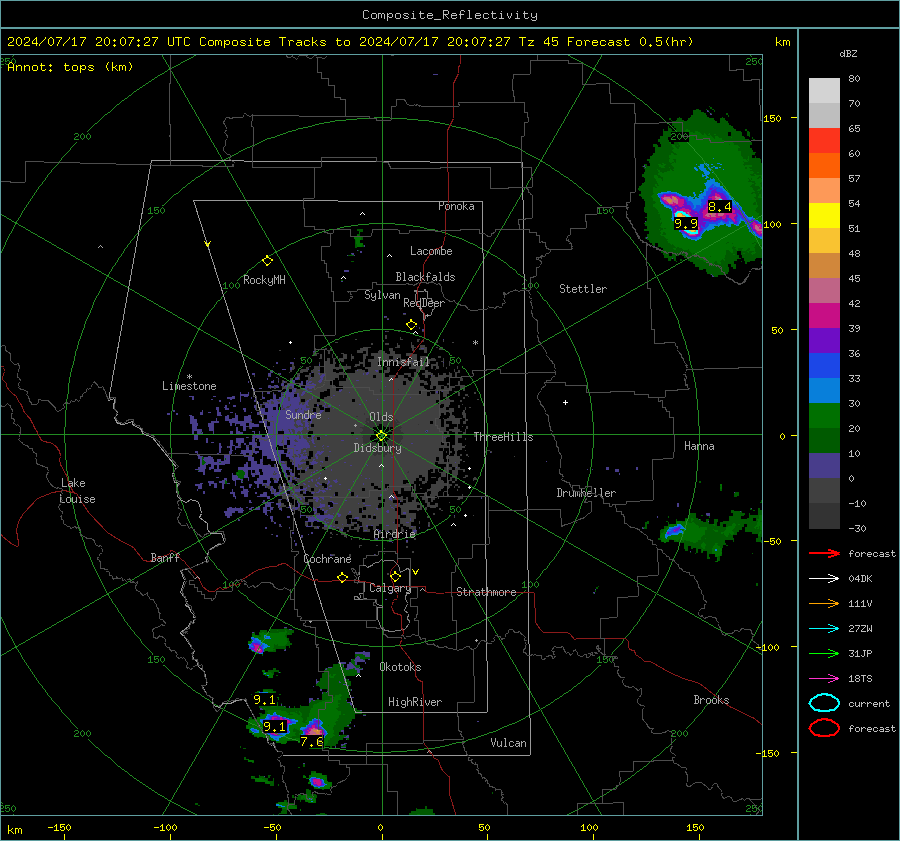Click the Calgary city label
Image resolution: width=900 pixels, height=841 pixels.
point(390,588)
